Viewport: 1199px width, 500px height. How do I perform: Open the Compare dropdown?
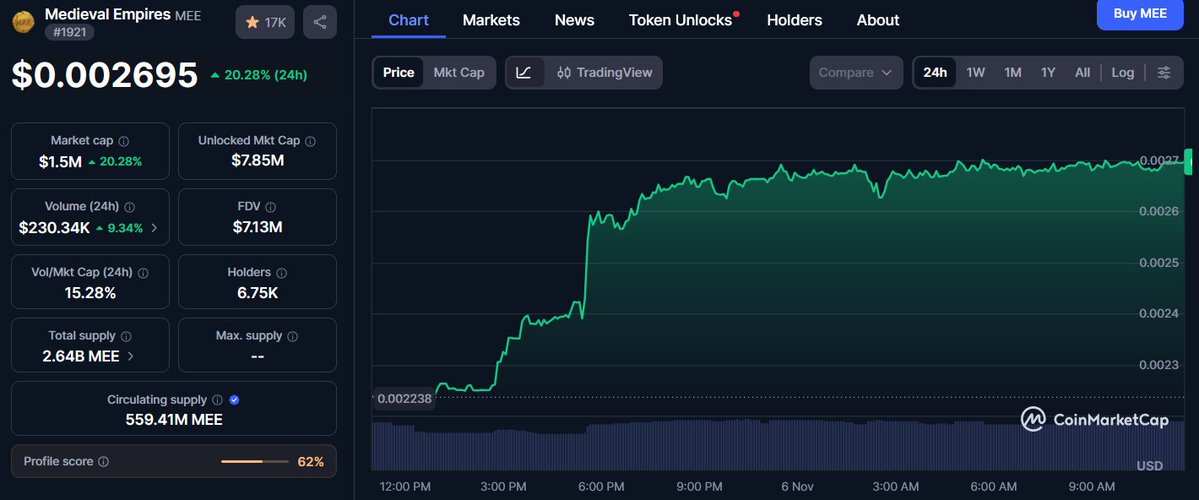[856, 72]
